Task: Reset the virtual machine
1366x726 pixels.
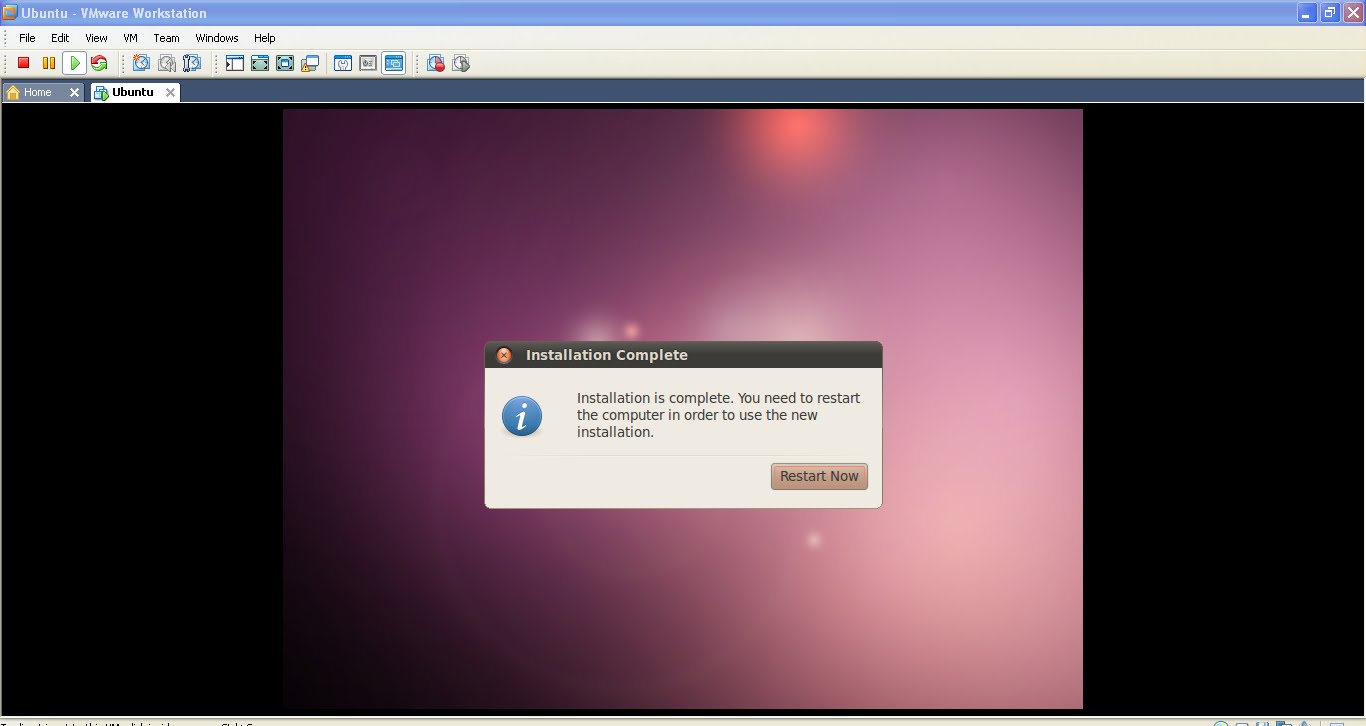Action: click(x=99, y=63)
